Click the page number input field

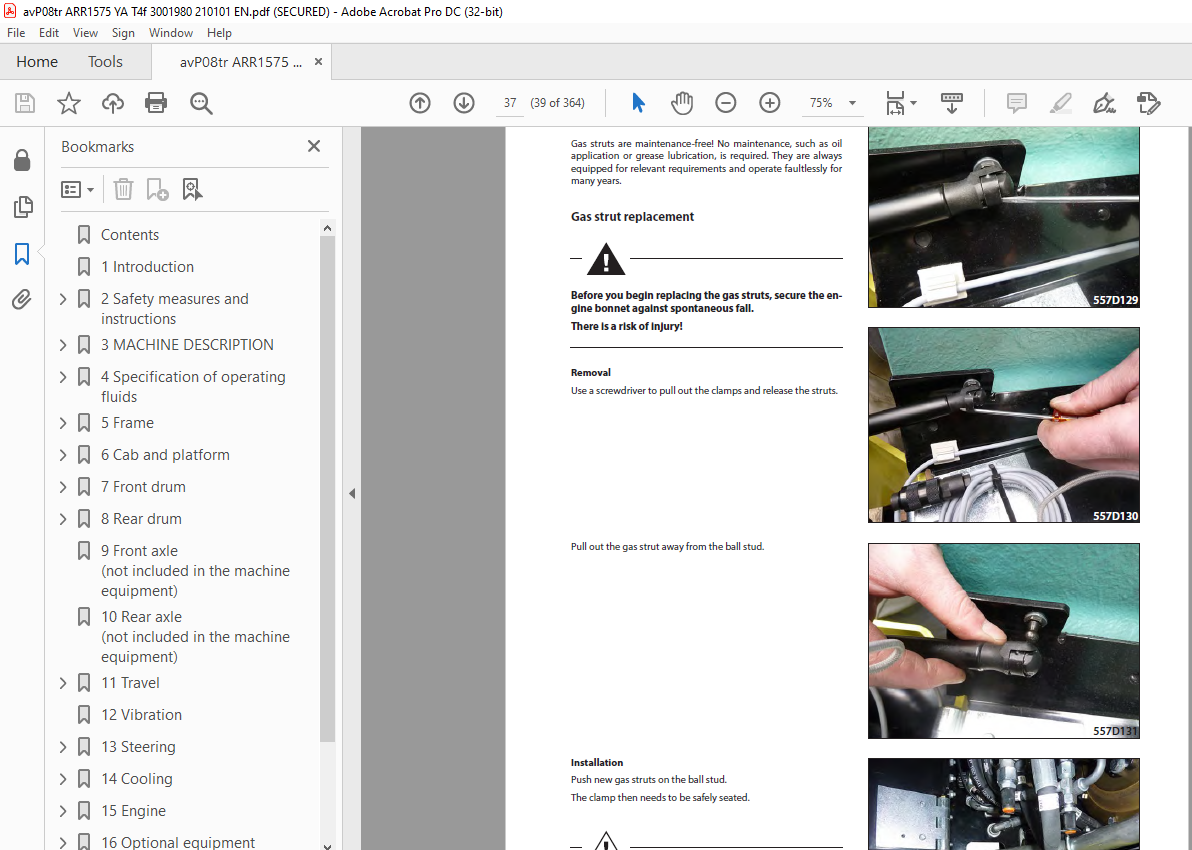click(510, 103)
